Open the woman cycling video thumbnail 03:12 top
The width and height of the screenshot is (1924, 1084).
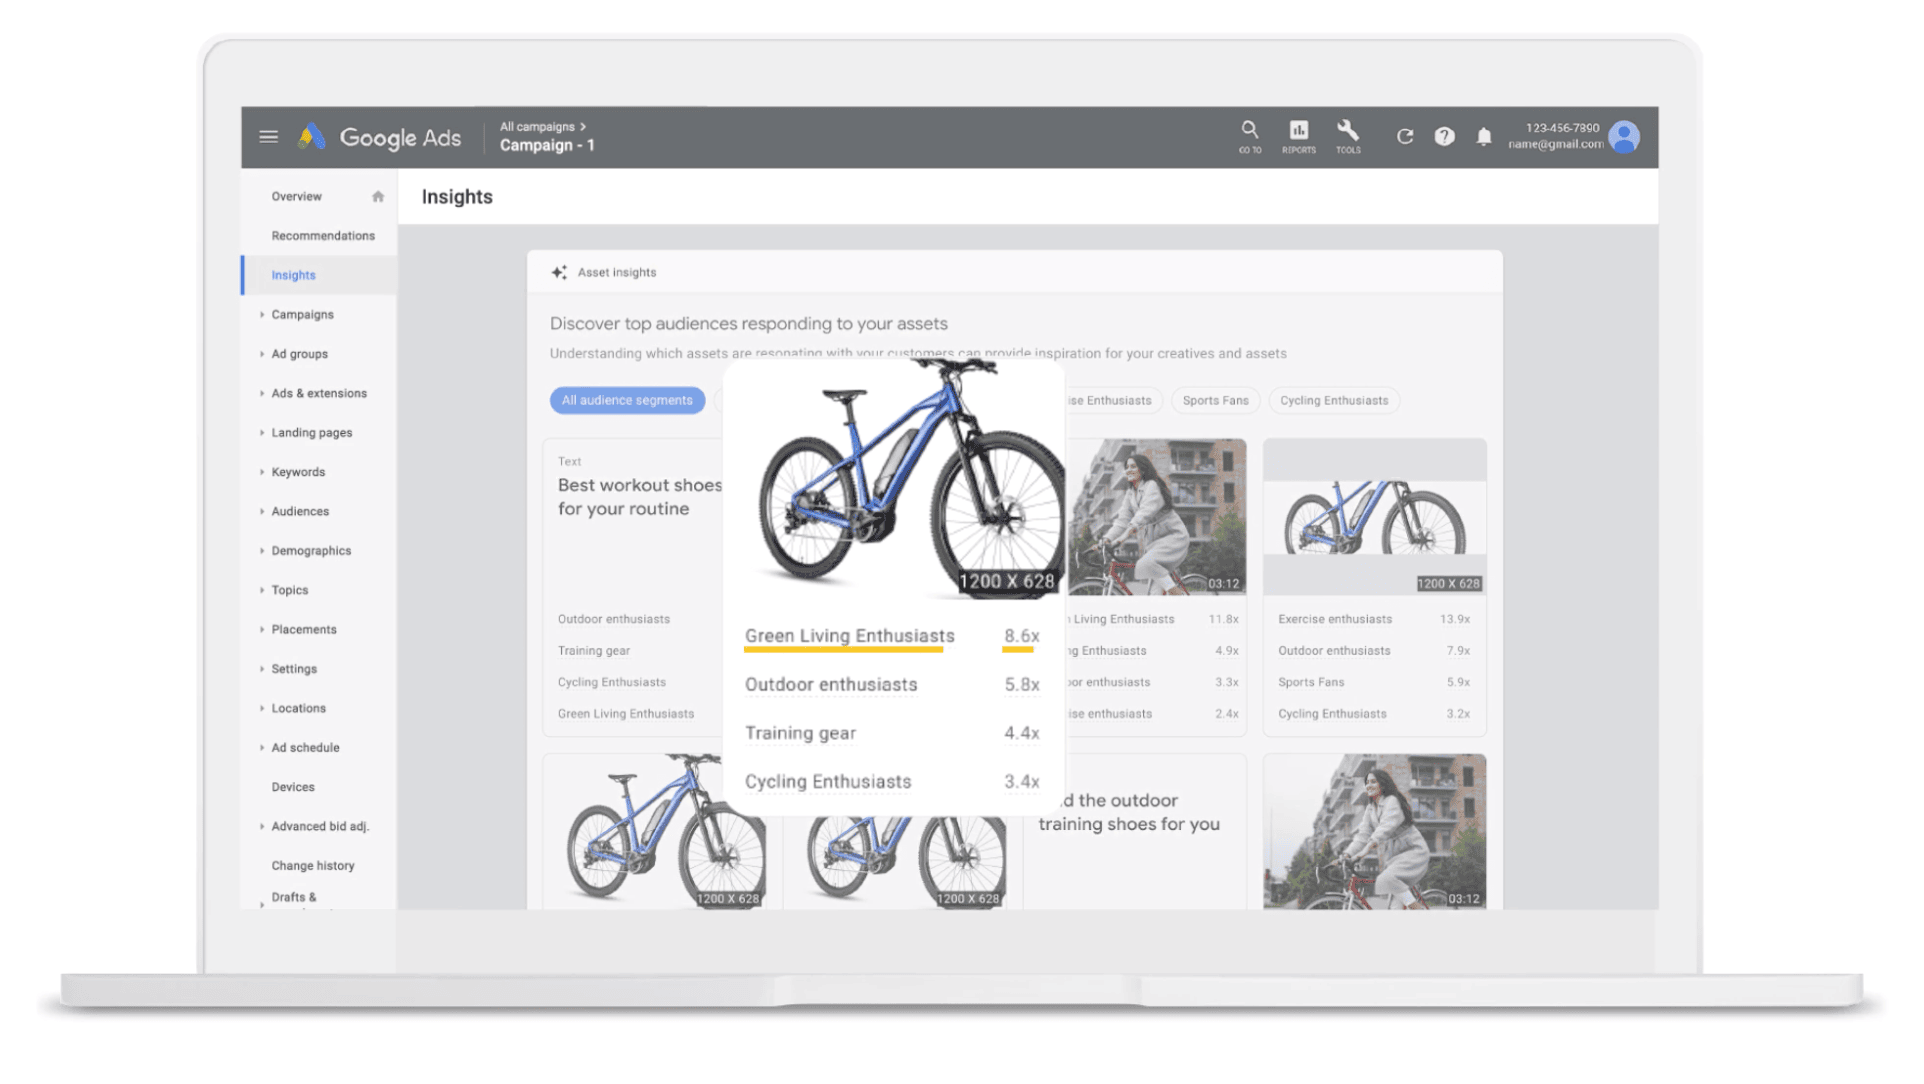pyautogui.click(x=1157, y=517)
